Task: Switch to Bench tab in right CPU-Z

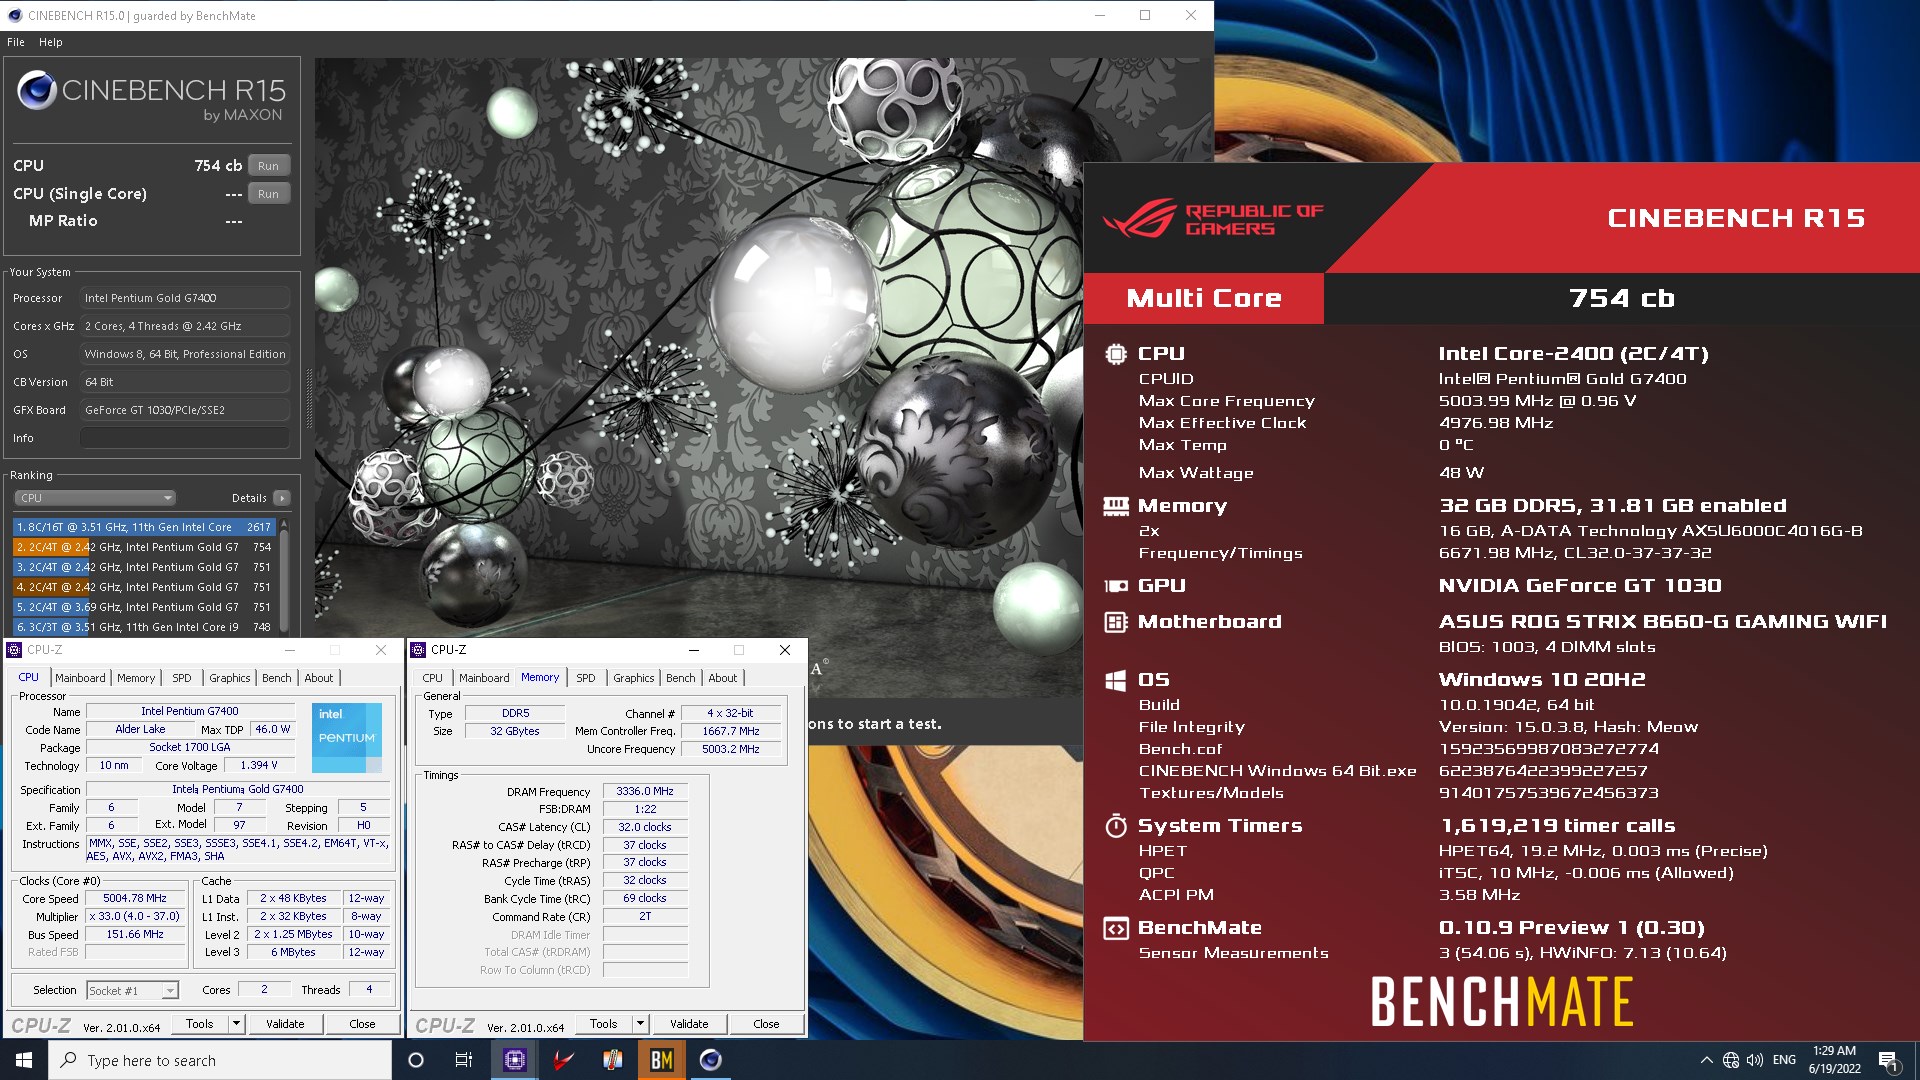Action: click(x=681, y=678)
